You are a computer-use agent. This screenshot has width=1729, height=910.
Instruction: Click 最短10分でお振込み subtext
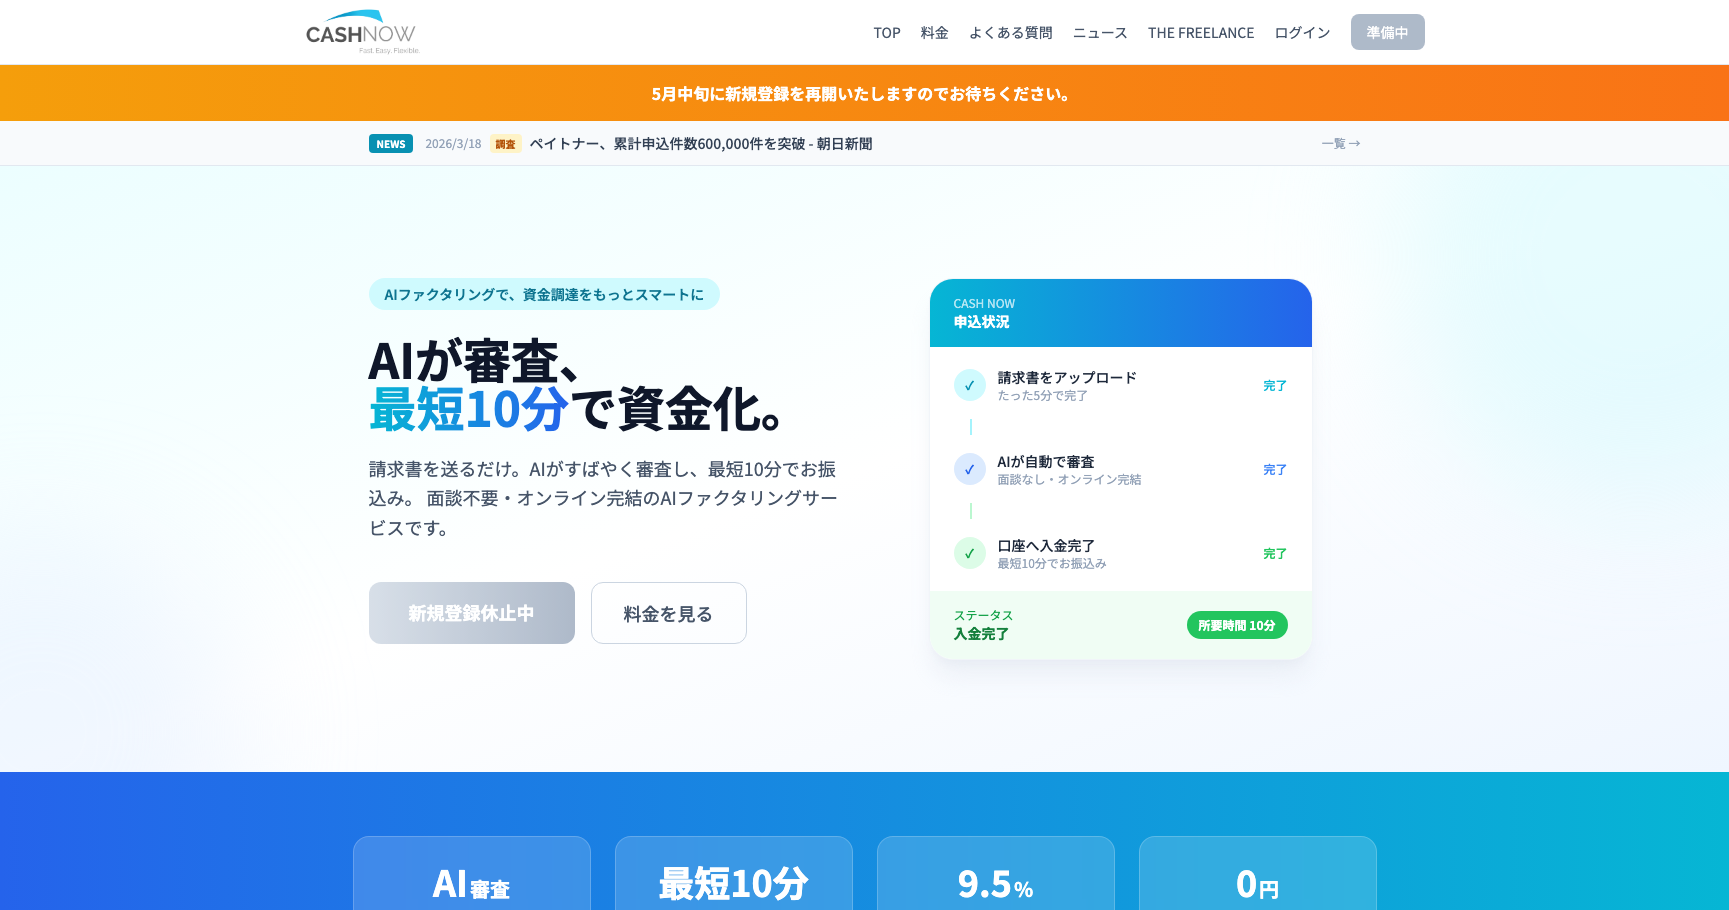pos(1052,564)
